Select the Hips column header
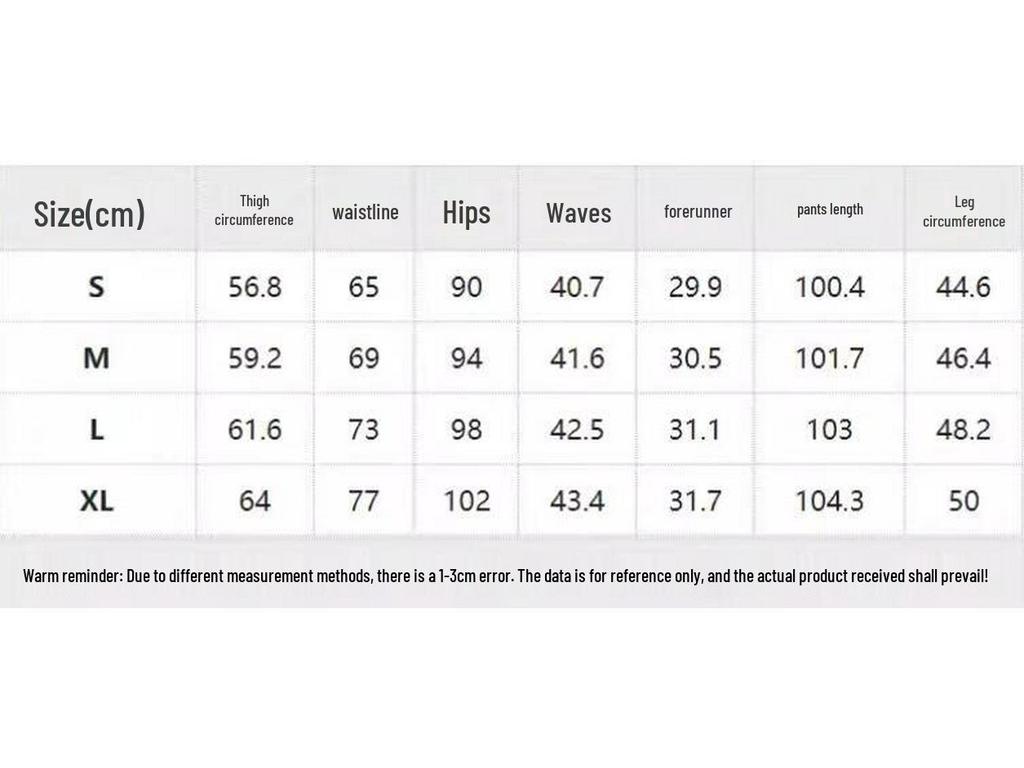This screenshot has height=768, width=1024. (466, 213)
